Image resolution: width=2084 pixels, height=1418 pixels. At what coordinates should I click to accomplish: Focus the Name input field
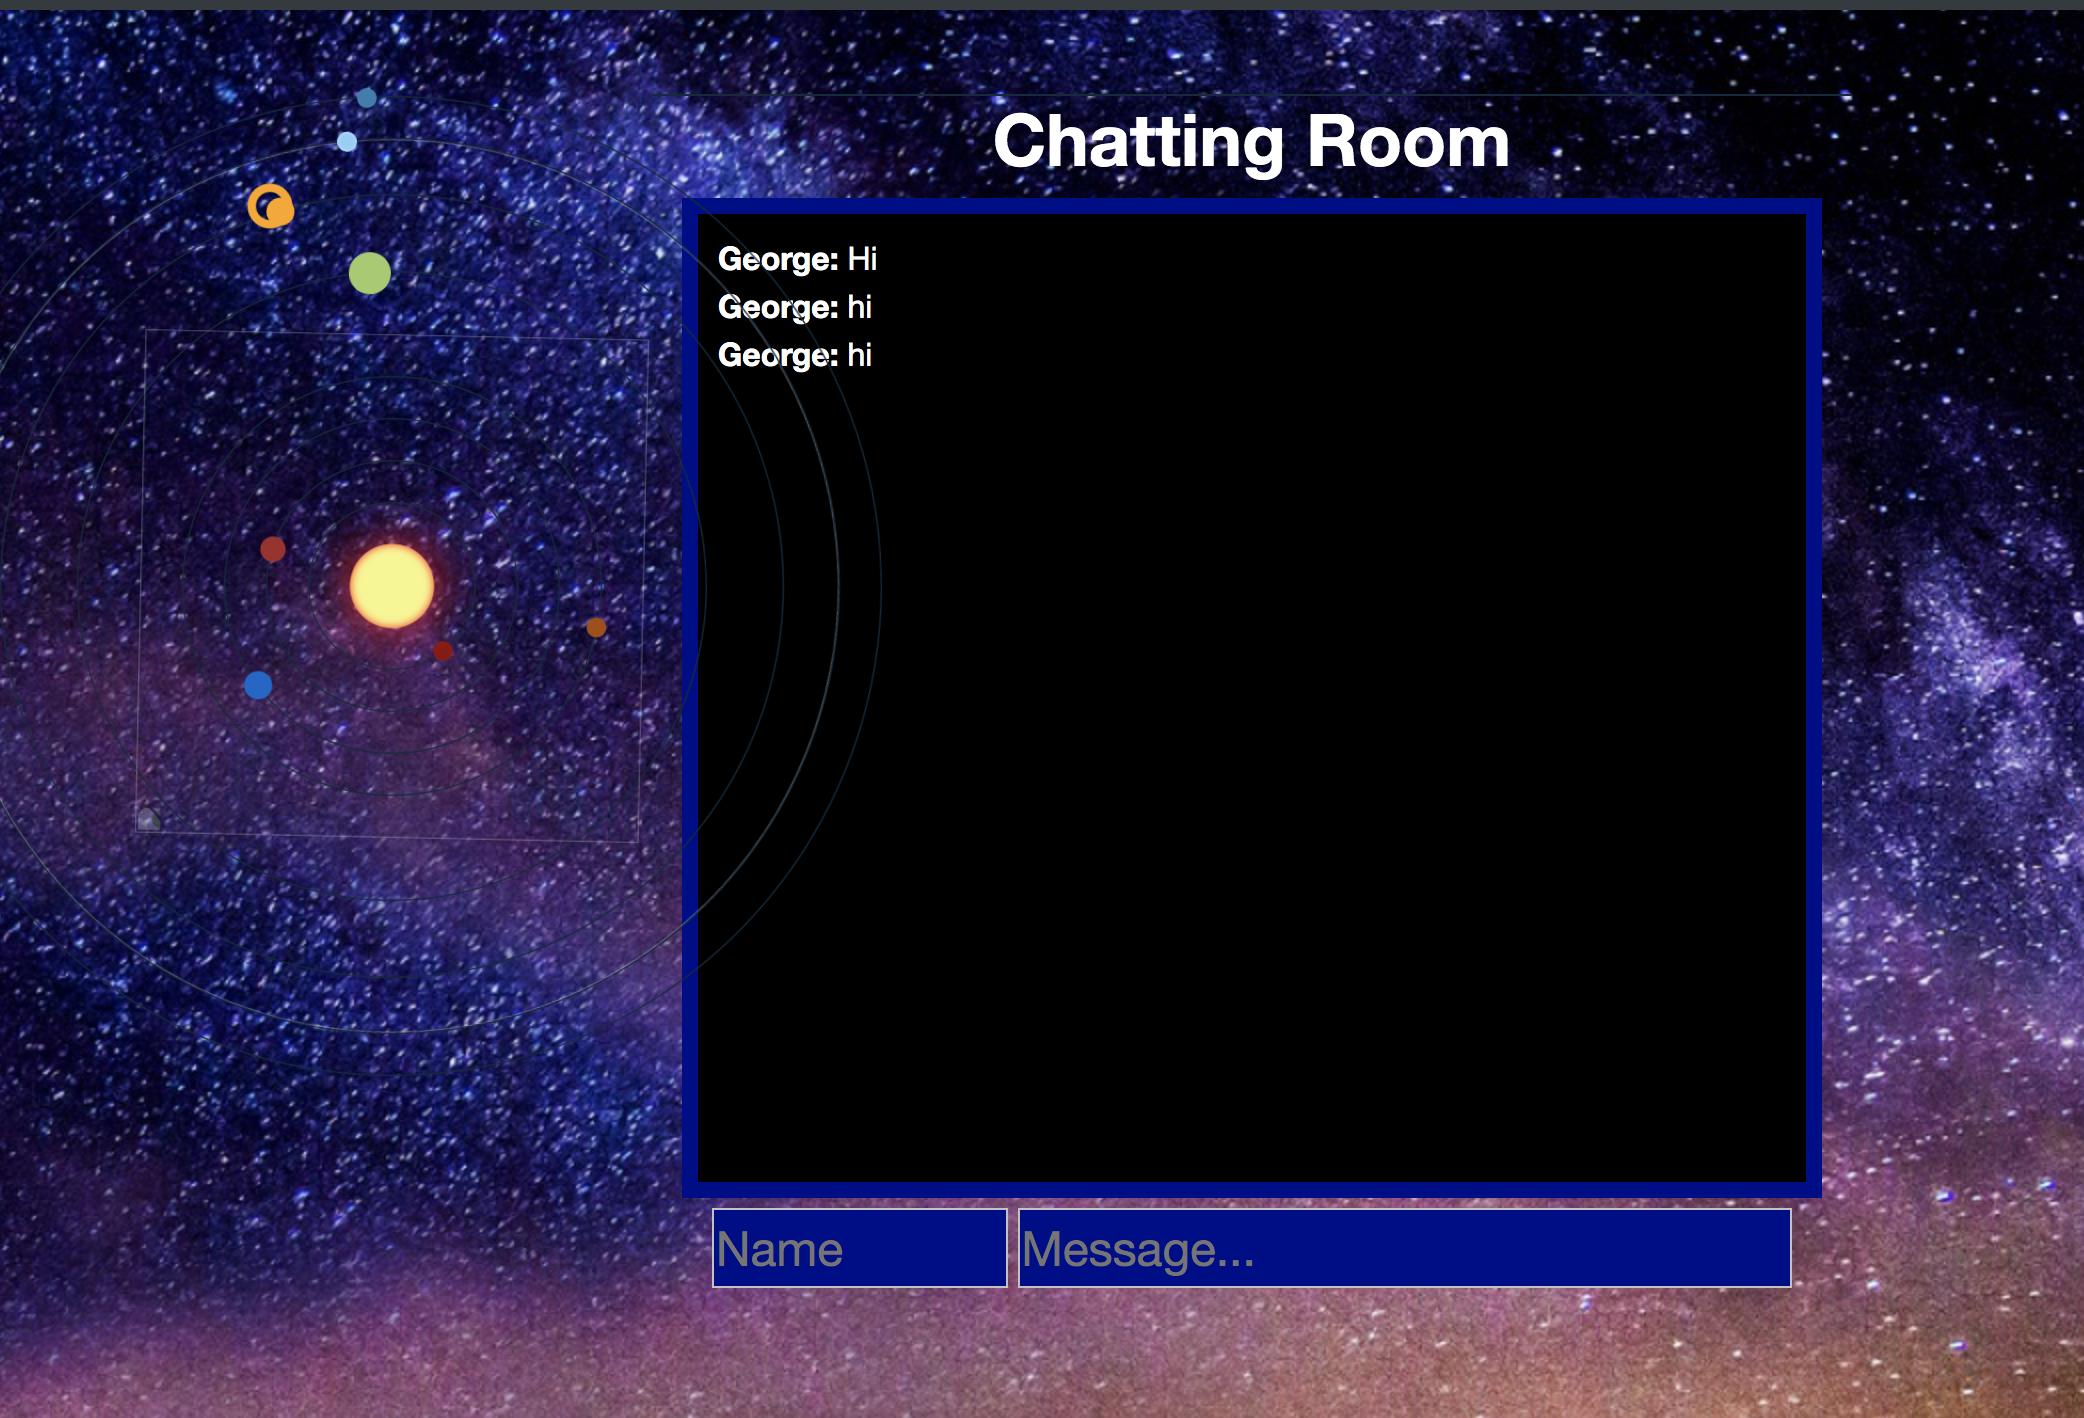pyautogui.click(x=859, y=1248)
